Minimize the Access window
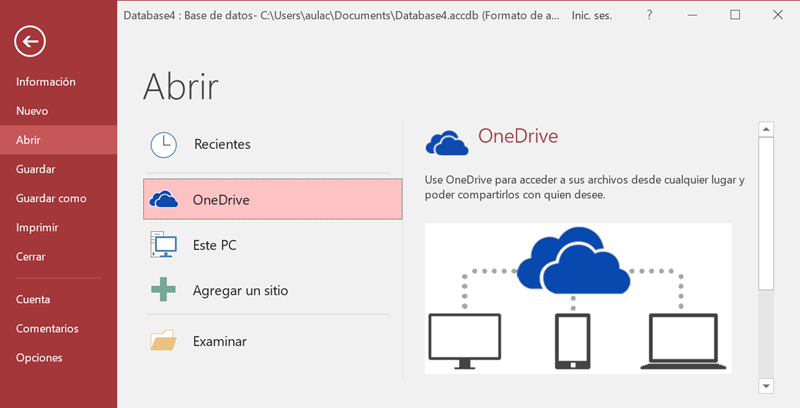Screen dimensions: 800x408 coord(692,15)
